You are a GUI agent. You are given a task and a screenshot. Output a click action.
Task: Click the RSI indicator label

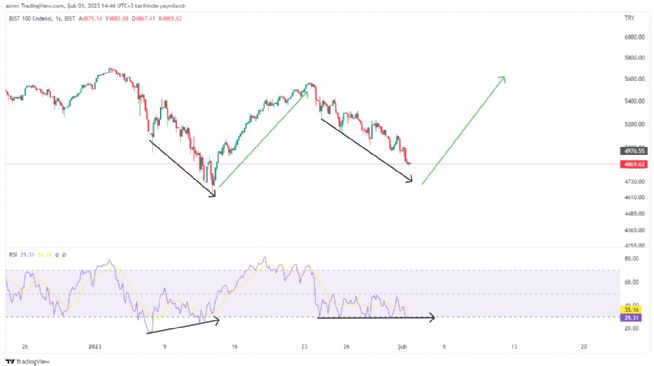pyautogui.click(x=13, y=254)
